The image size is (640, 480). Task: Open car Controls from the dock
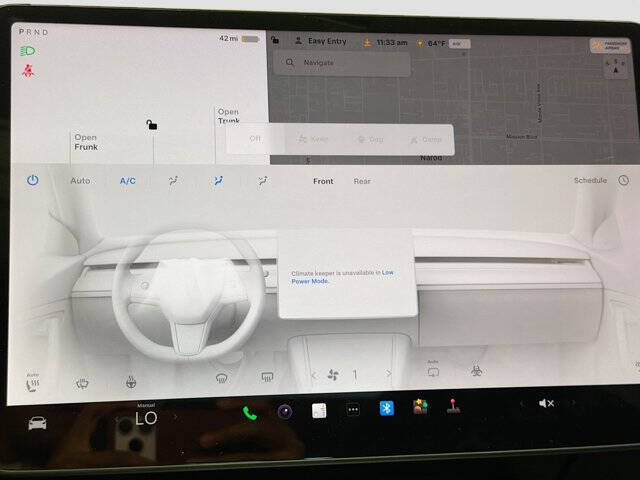click(37, 423)
